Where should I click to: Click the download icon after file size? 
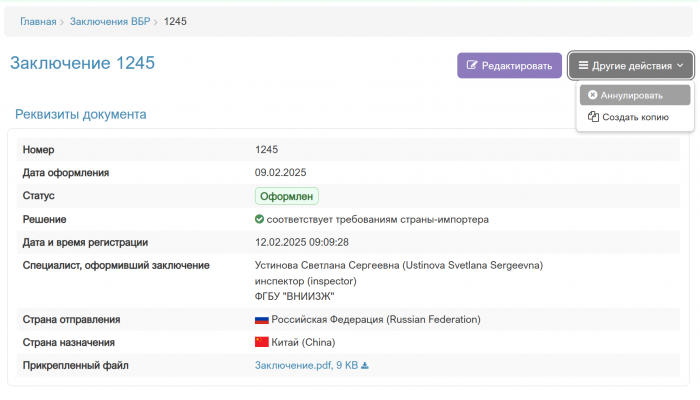(365, 366)
